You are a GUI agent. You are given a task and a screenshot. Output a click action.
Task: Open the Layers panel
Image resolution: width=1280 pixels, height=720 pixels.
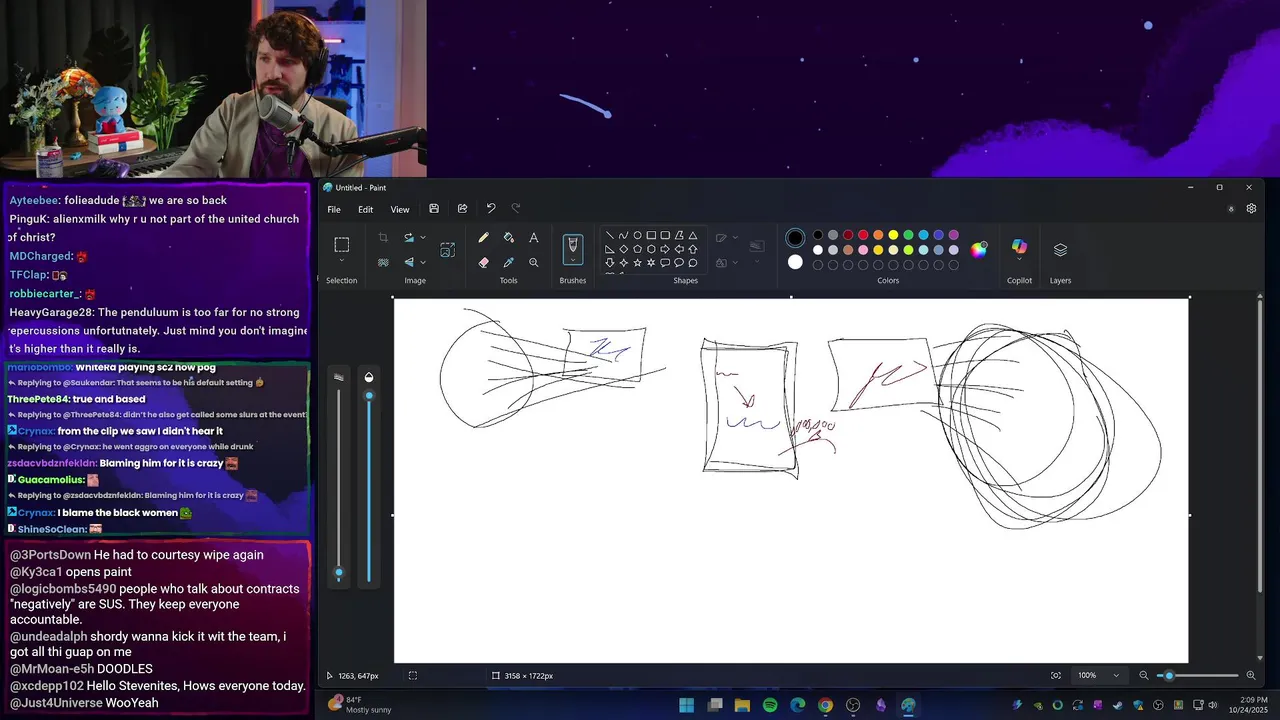click(1060, 249)
